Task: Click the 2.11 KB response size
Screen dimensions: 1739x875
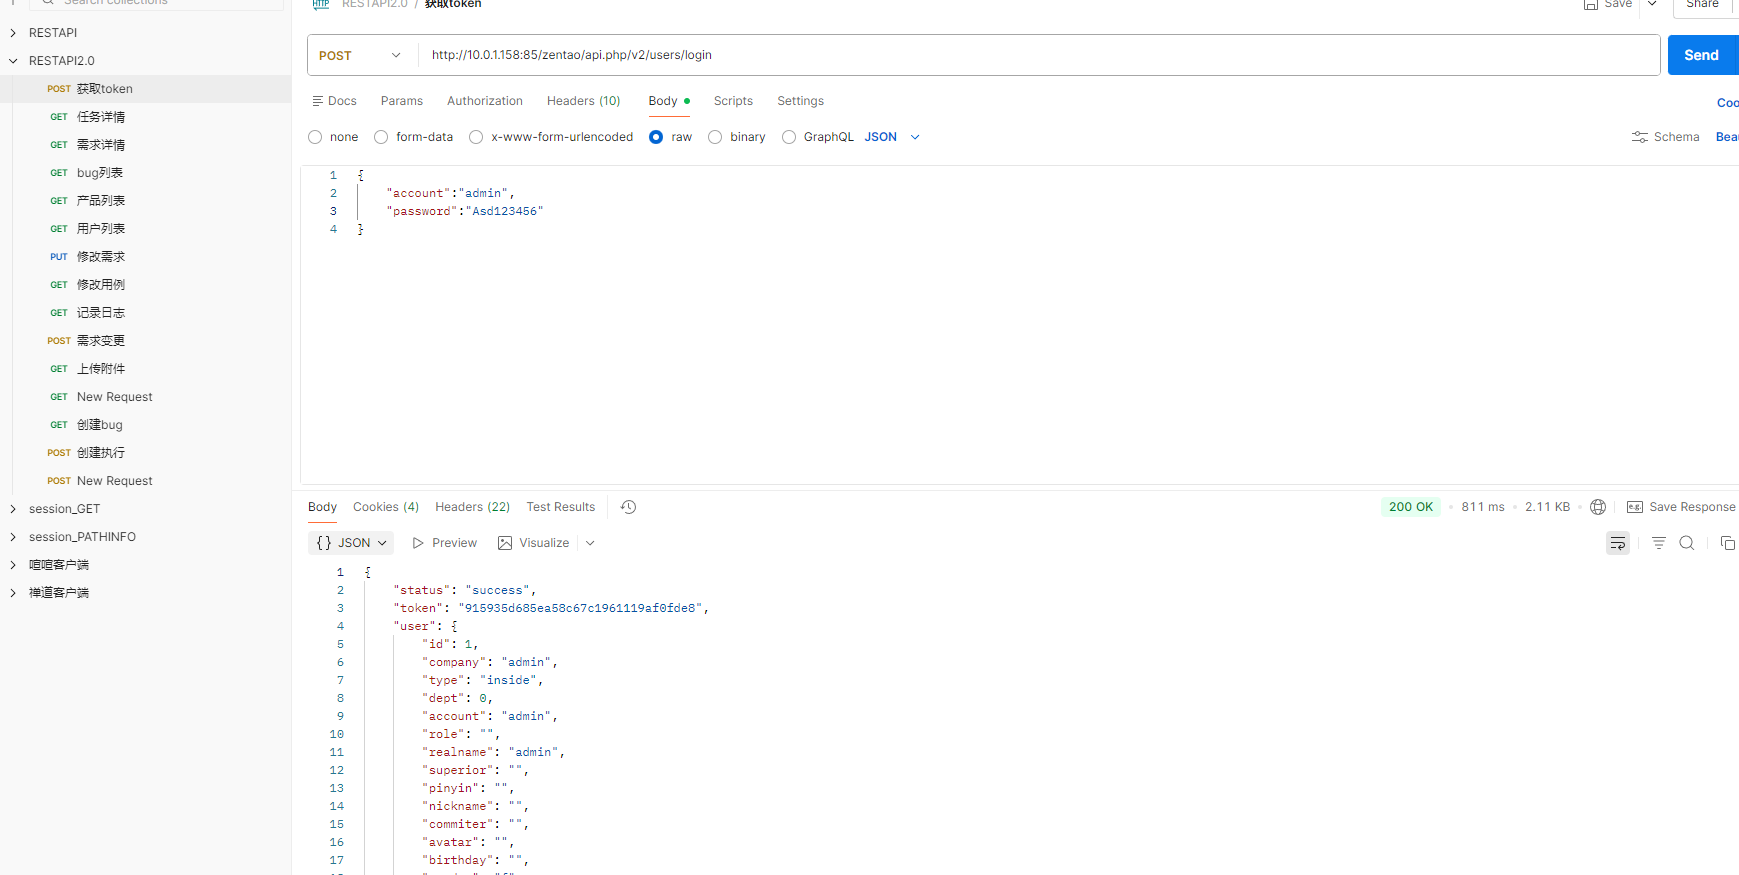Action: (1548, 507)
